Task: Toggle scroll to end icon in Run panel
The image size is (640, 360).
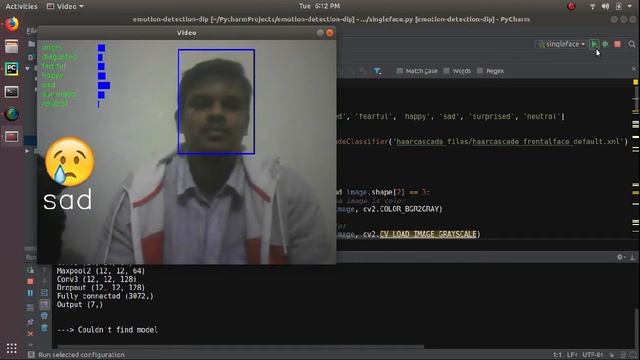Action: coord(44,304)
